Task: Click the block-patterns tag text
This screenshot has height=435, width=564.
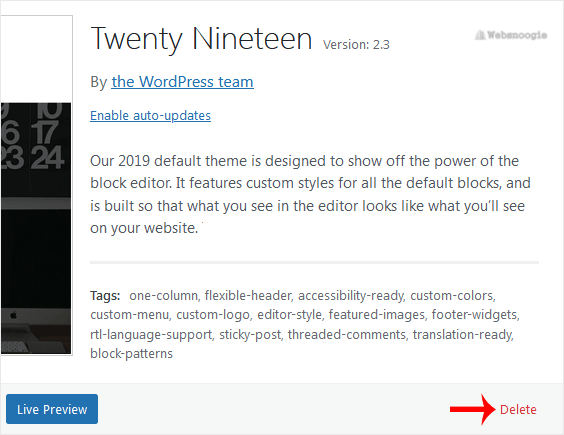Action: (131, 354)
